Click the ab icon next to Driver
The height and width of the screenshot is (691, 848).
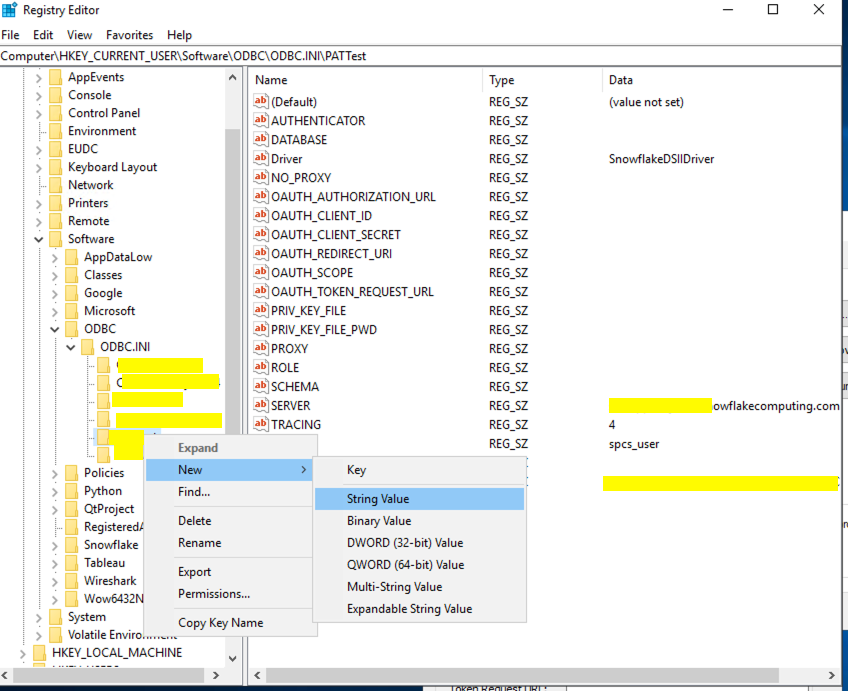(x=262, y=158)
